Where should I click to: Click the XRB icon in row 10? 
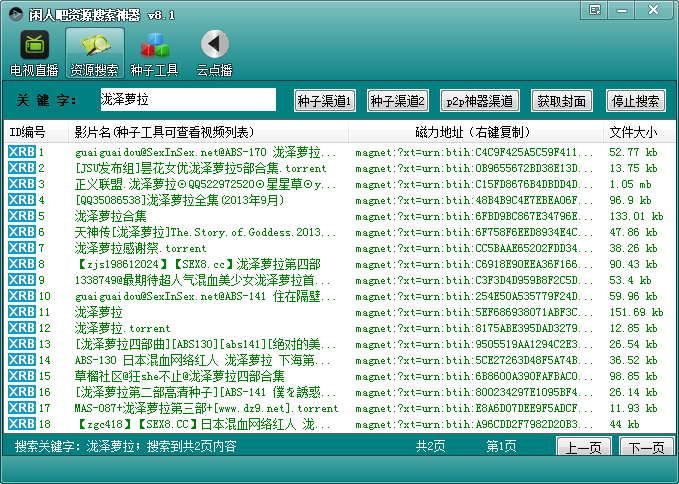[x=22, y=296]
